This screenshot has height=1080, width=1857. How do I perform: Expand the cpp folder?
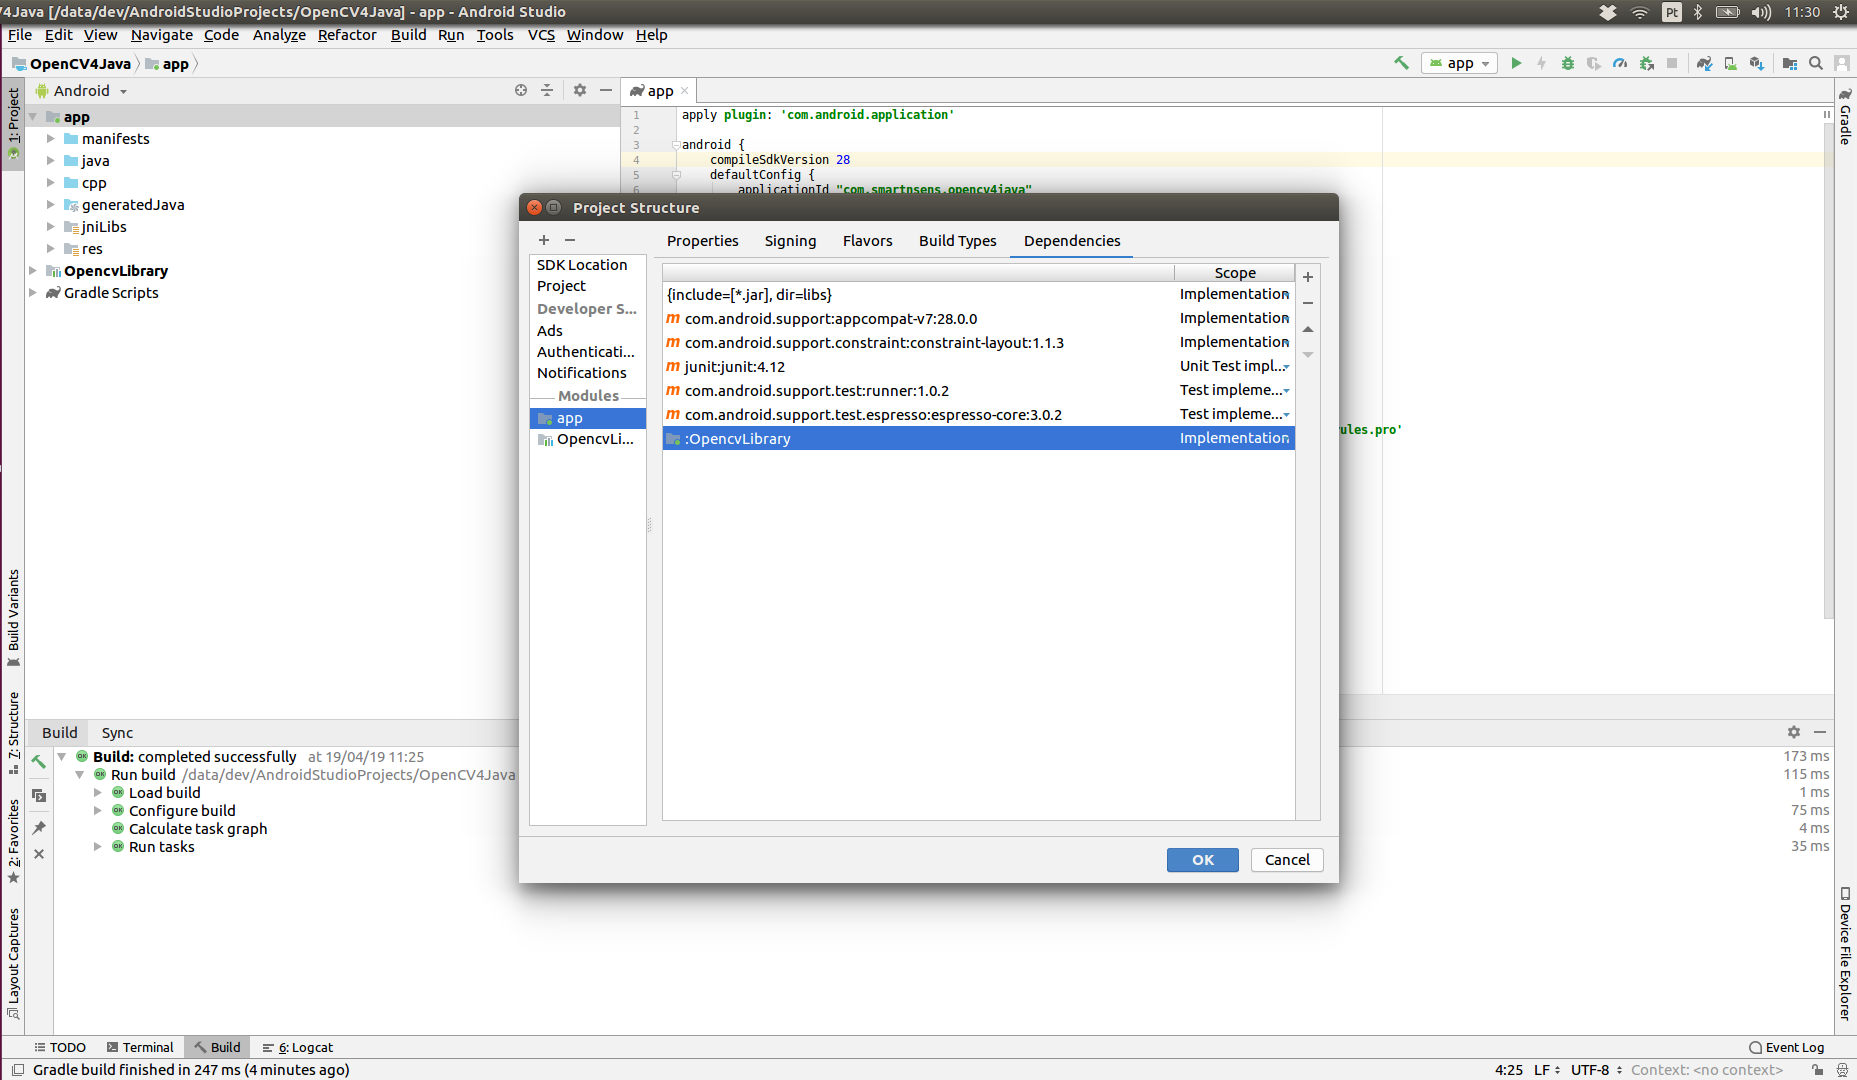(51, 183)
